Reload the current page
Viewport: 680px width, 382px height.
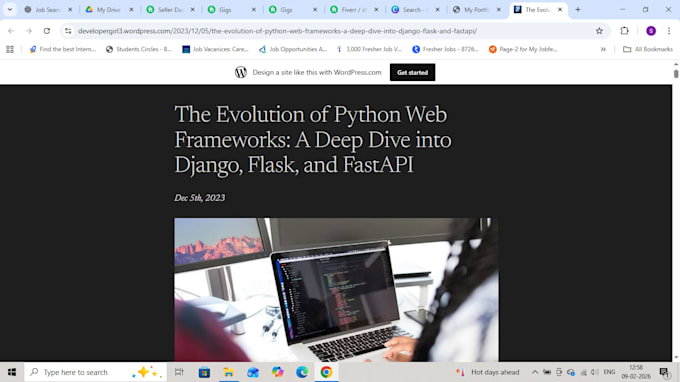pos(47,31)
